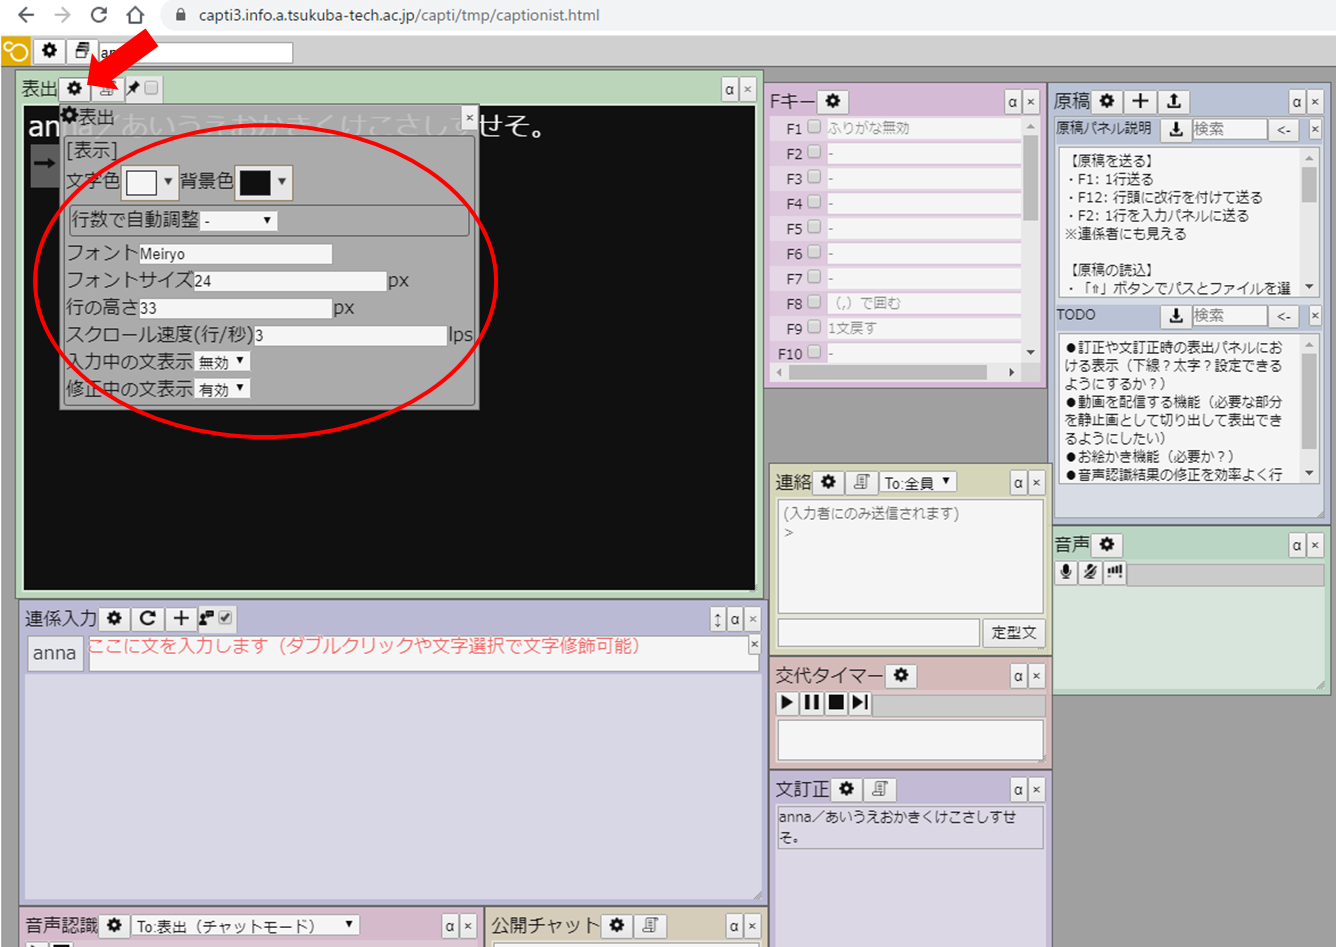Start the 交代タイマー with the play button
Screen dimensions: 1336x947
(787, 703)
